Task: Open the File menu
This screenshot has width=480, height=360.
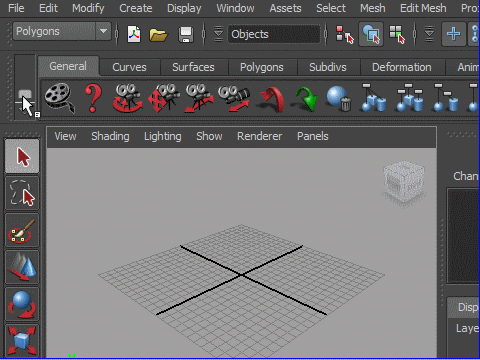Action: pos(16,8)
